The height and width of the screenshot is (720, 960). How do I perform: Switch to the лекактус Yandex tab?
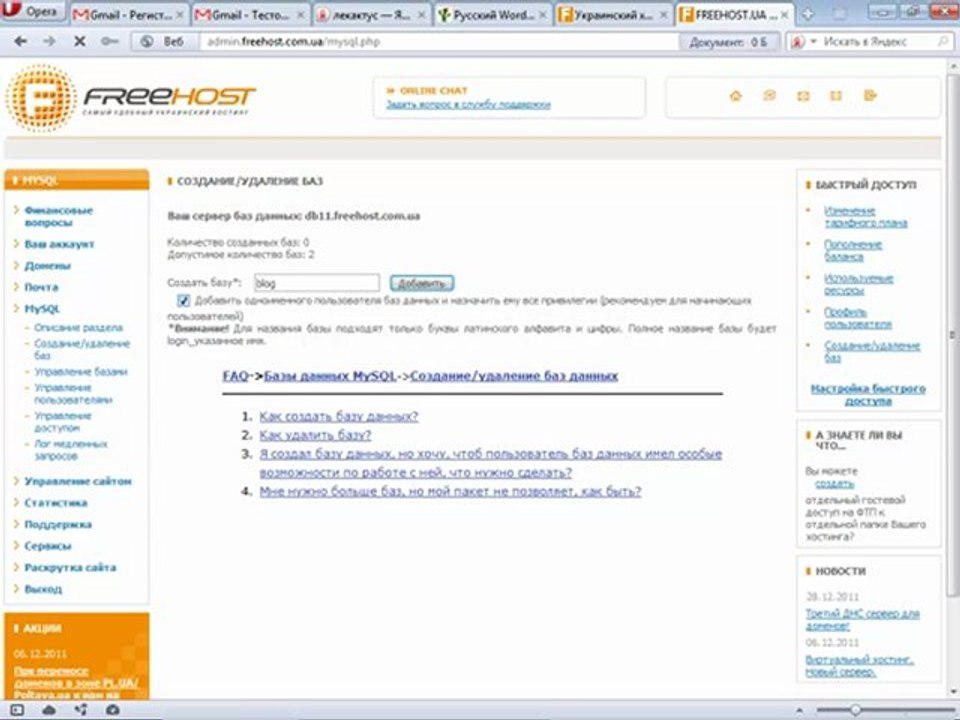pos(370,15)
